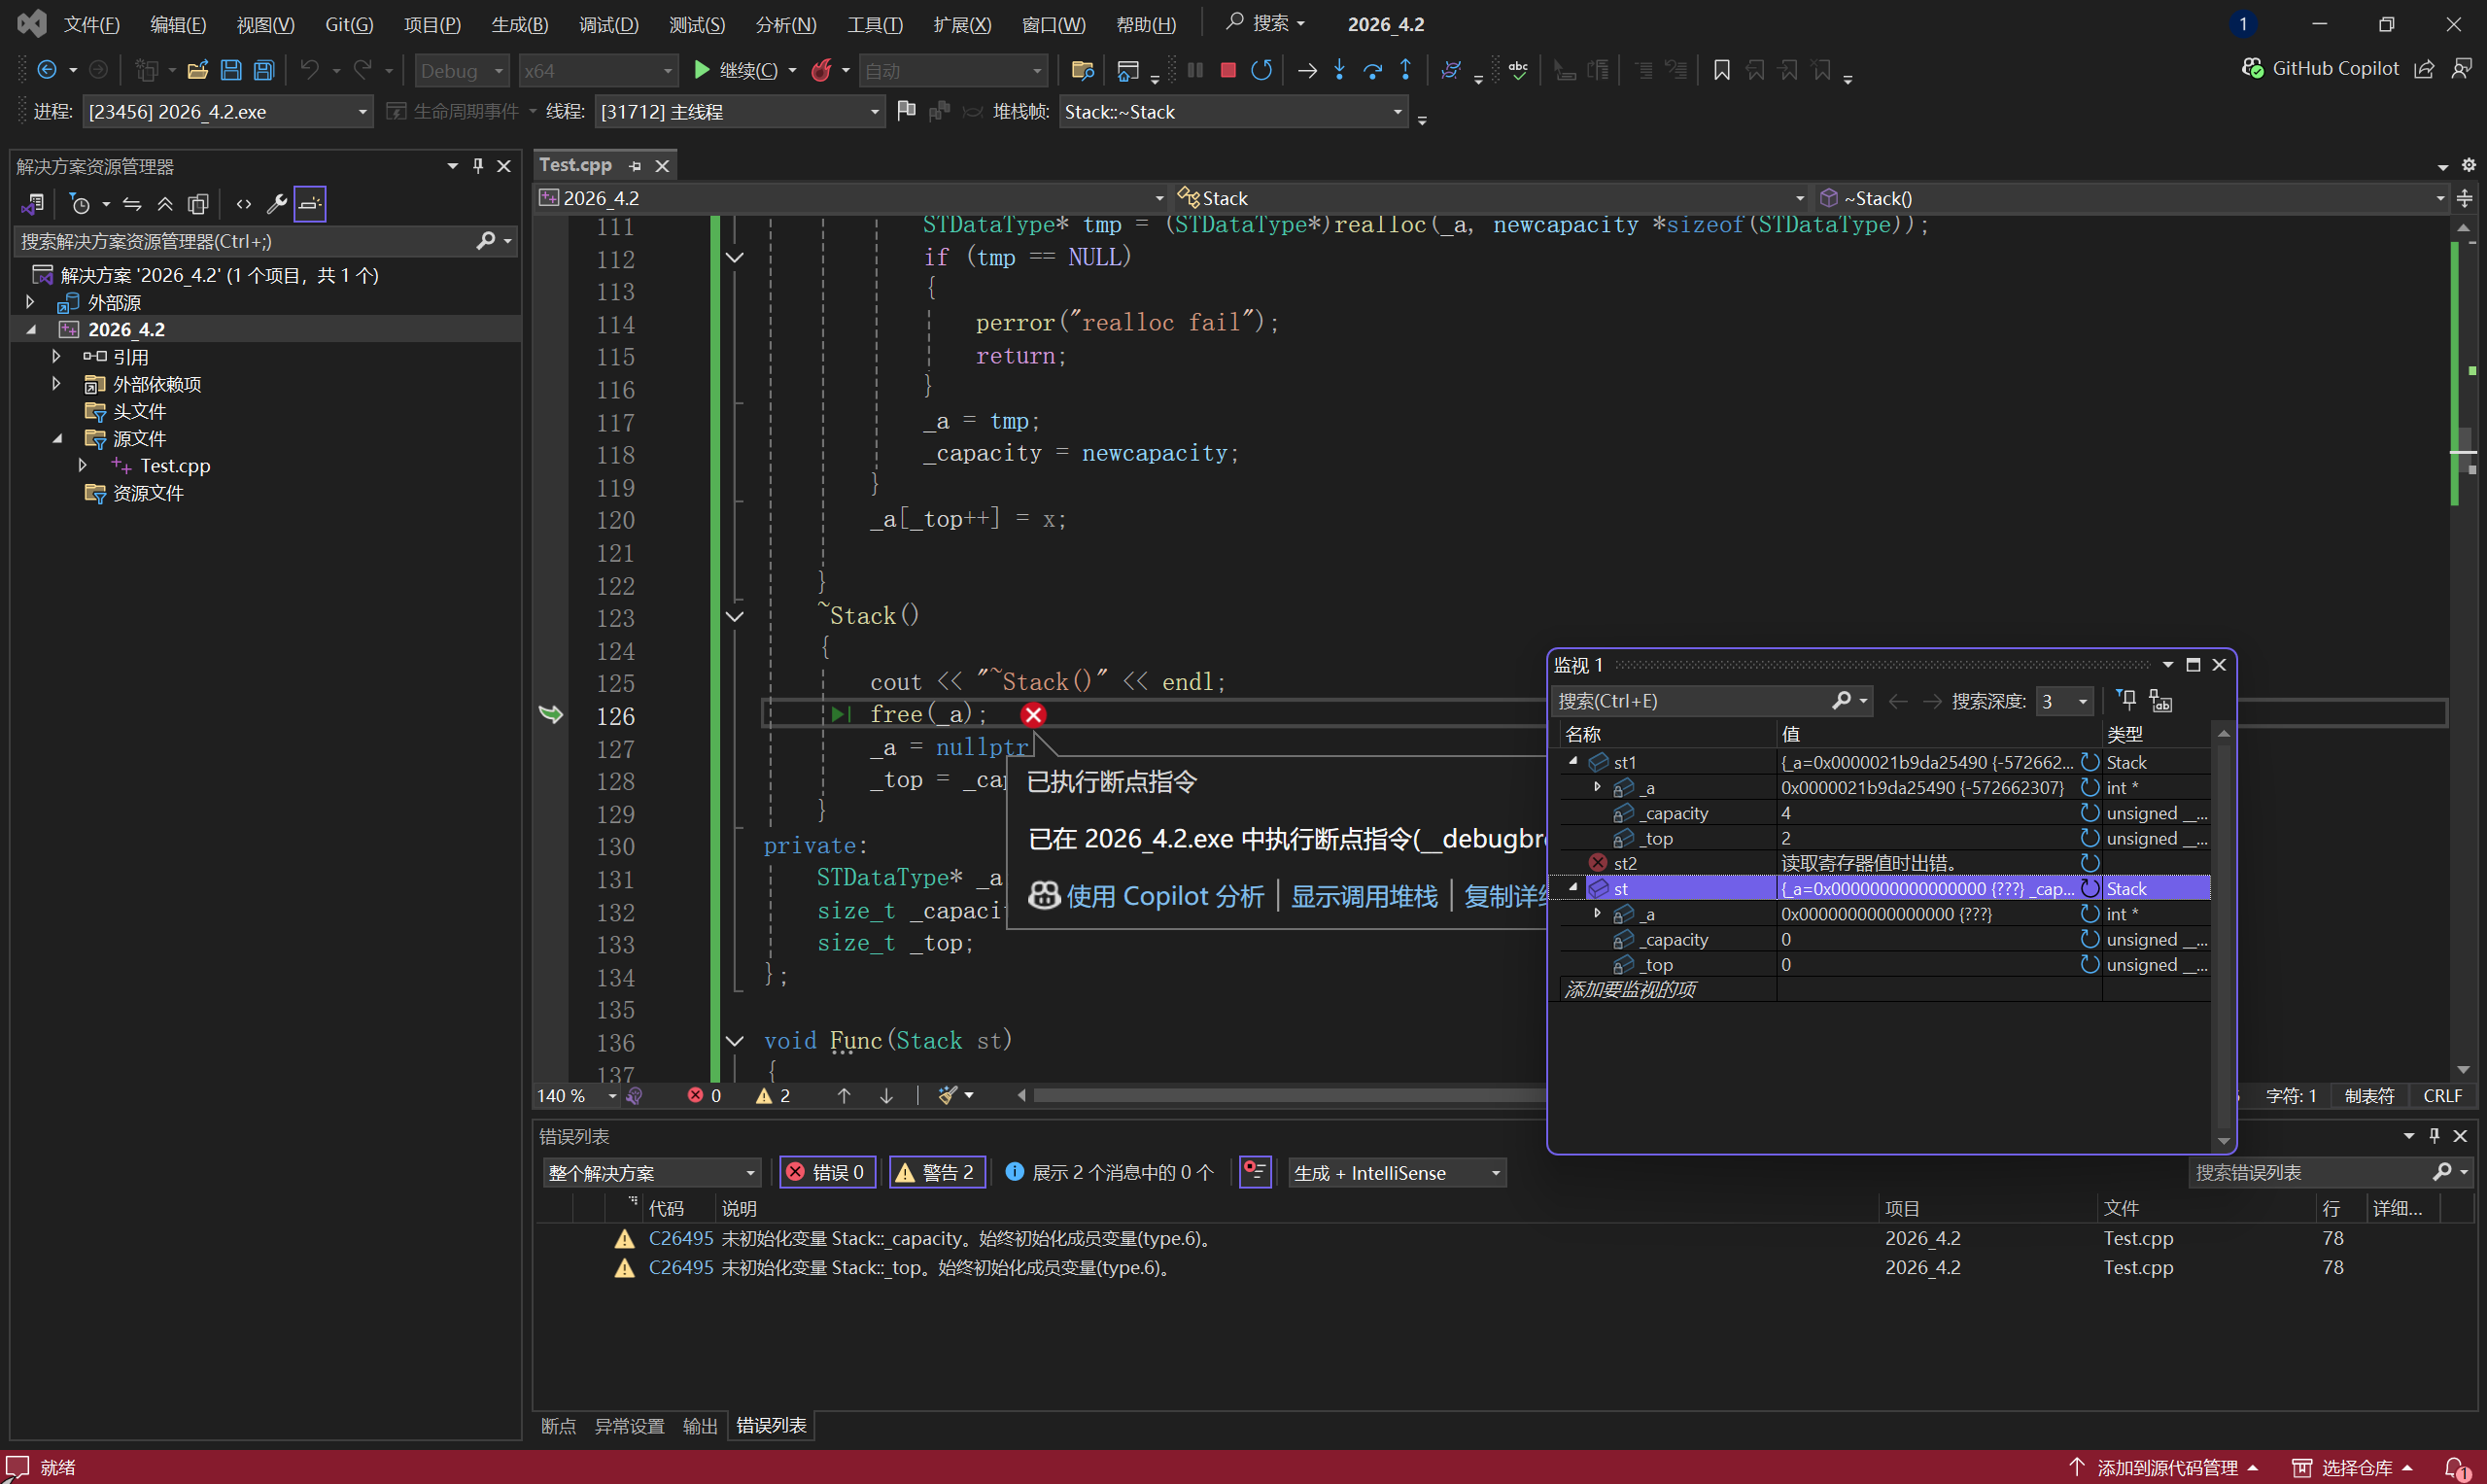Screen dimensions: 2487x1484
Task: Toggle the Warnings 2 filter button
Action: [936, 1172]
